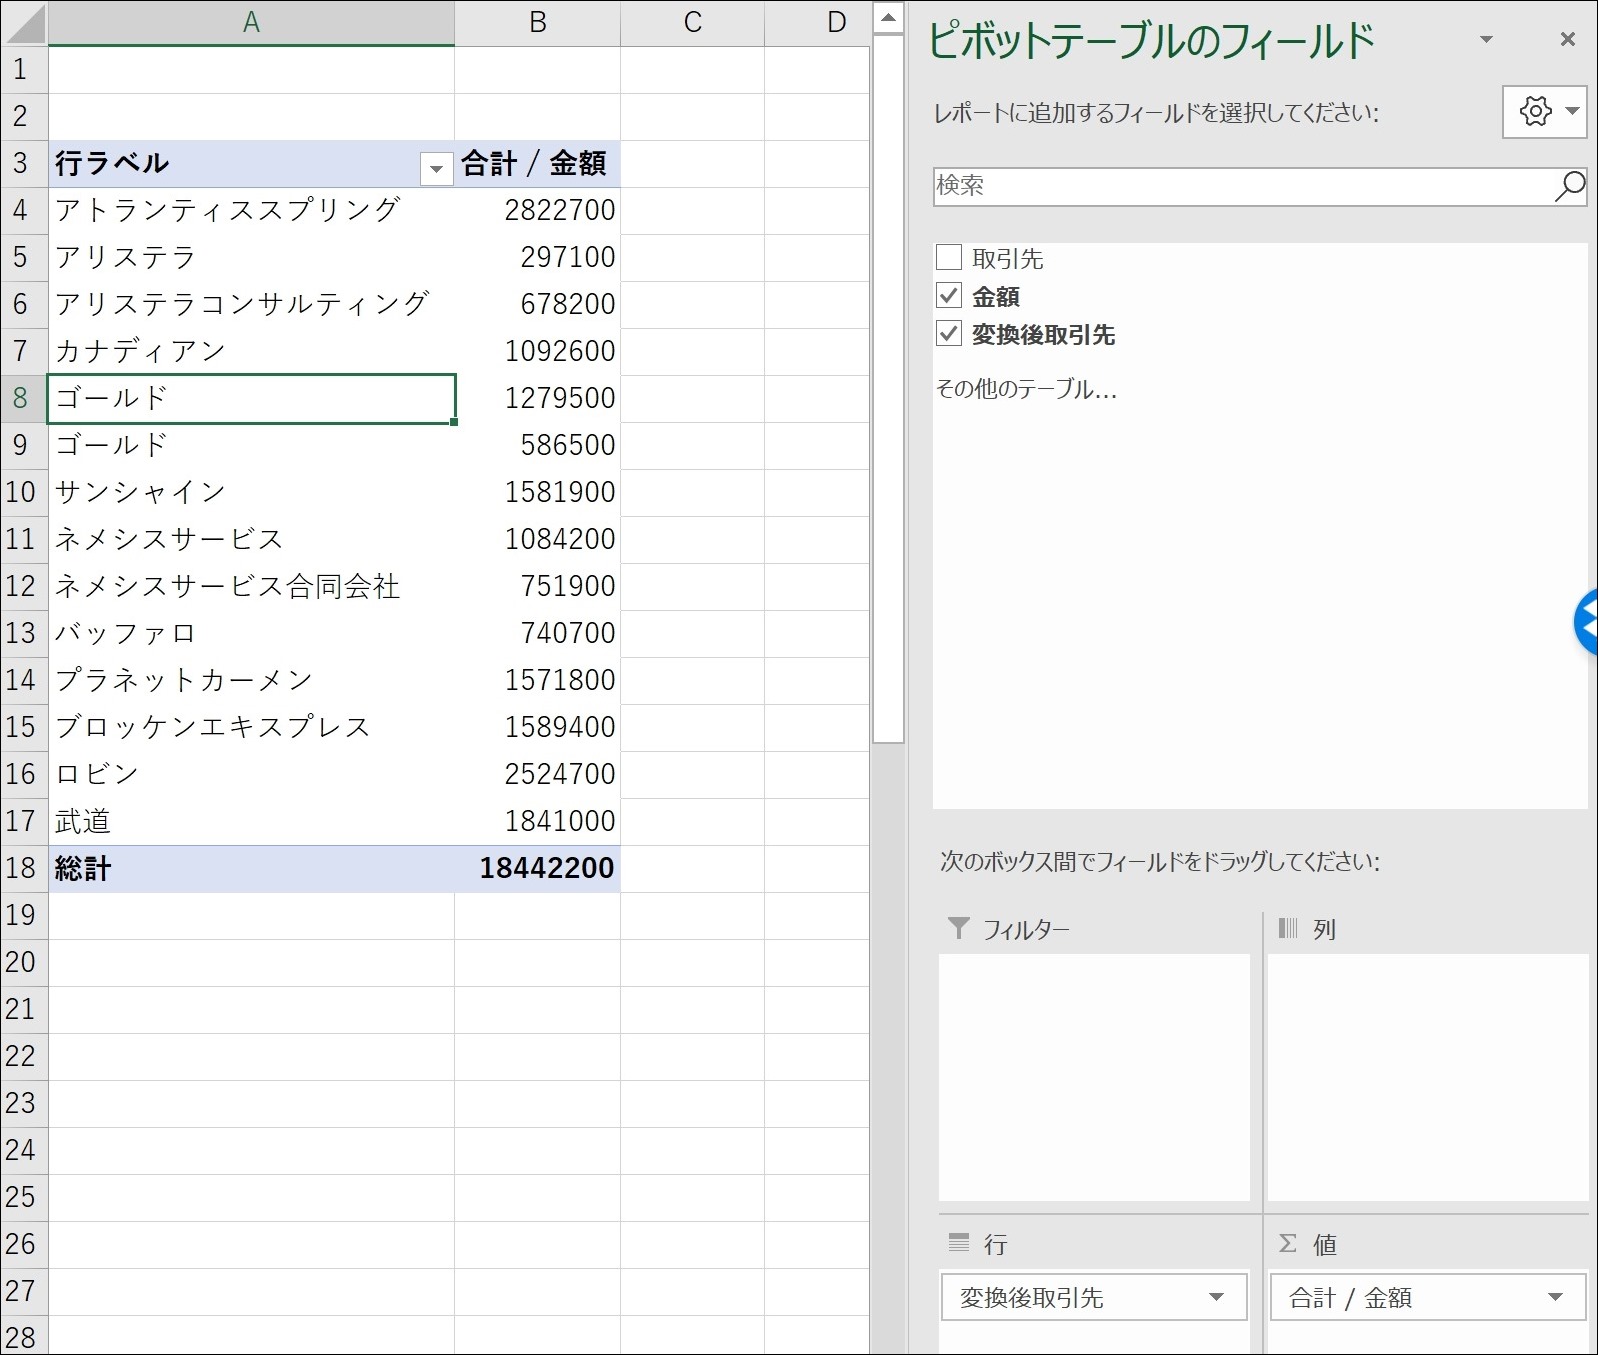Select the cell ロビン

pyautogui.click(x=251, y=774)
